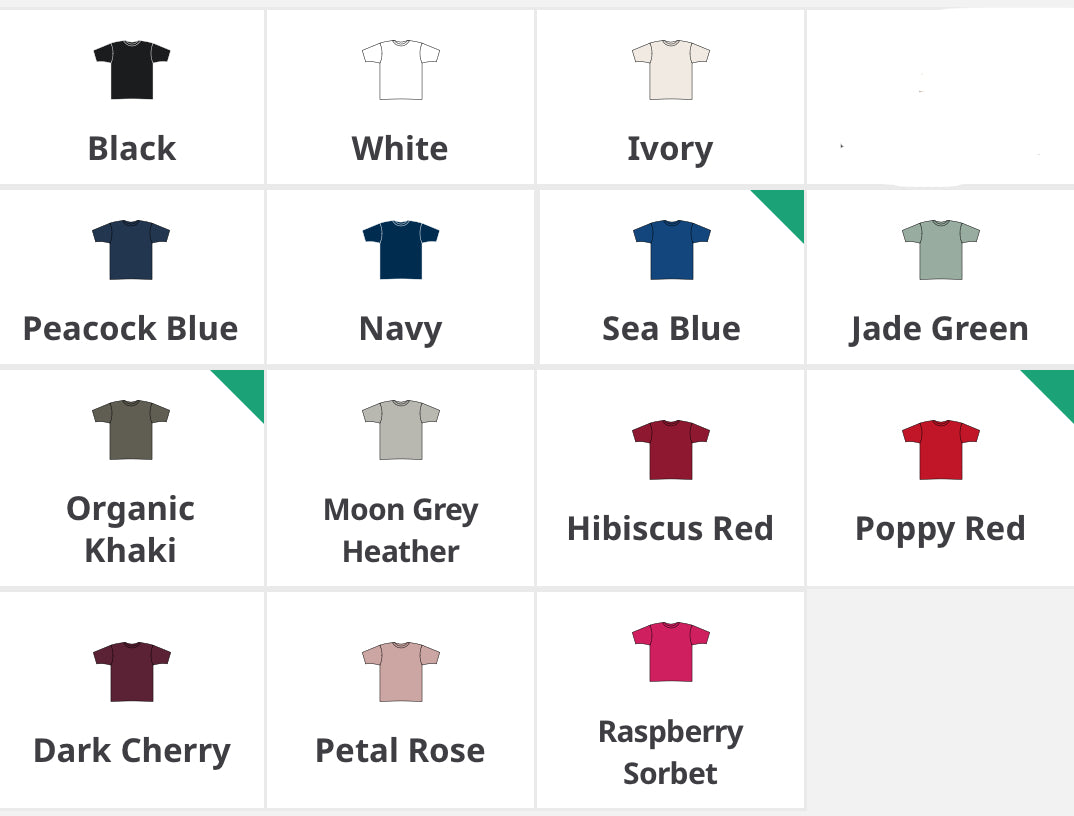
Task: Select the Petal Rose t-shirt icon
Action: coord(401,672)
